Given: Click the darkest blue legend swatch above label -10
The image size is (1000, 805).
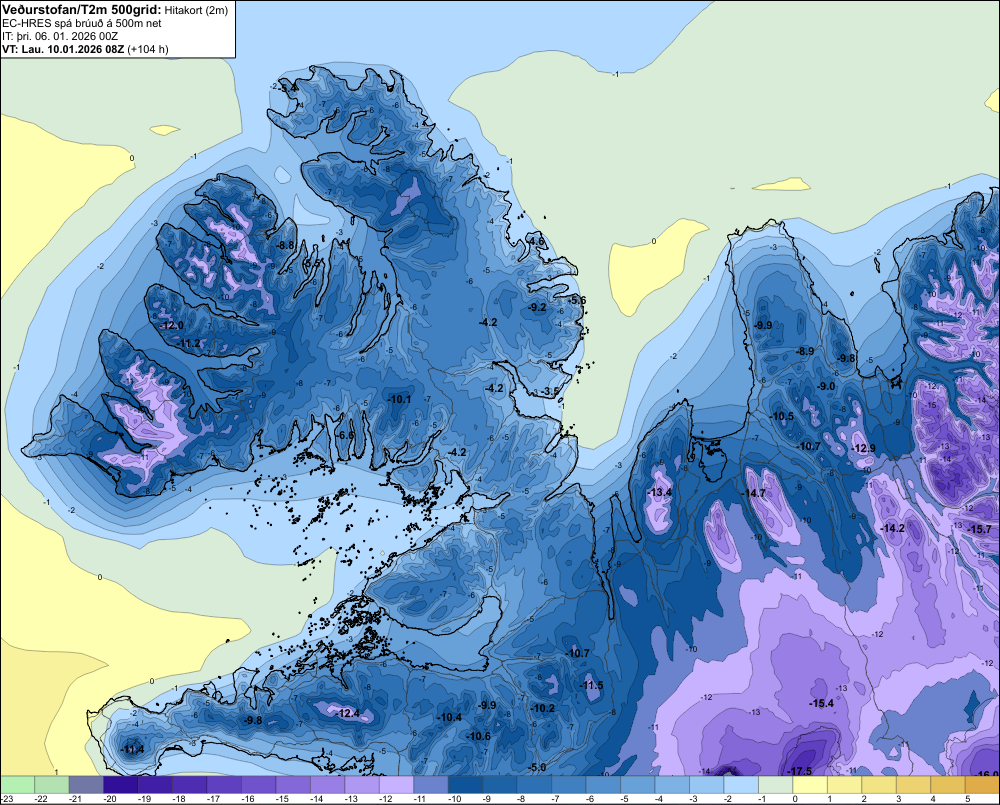Looking at the screenshot, I should click(x=466, y=785).
